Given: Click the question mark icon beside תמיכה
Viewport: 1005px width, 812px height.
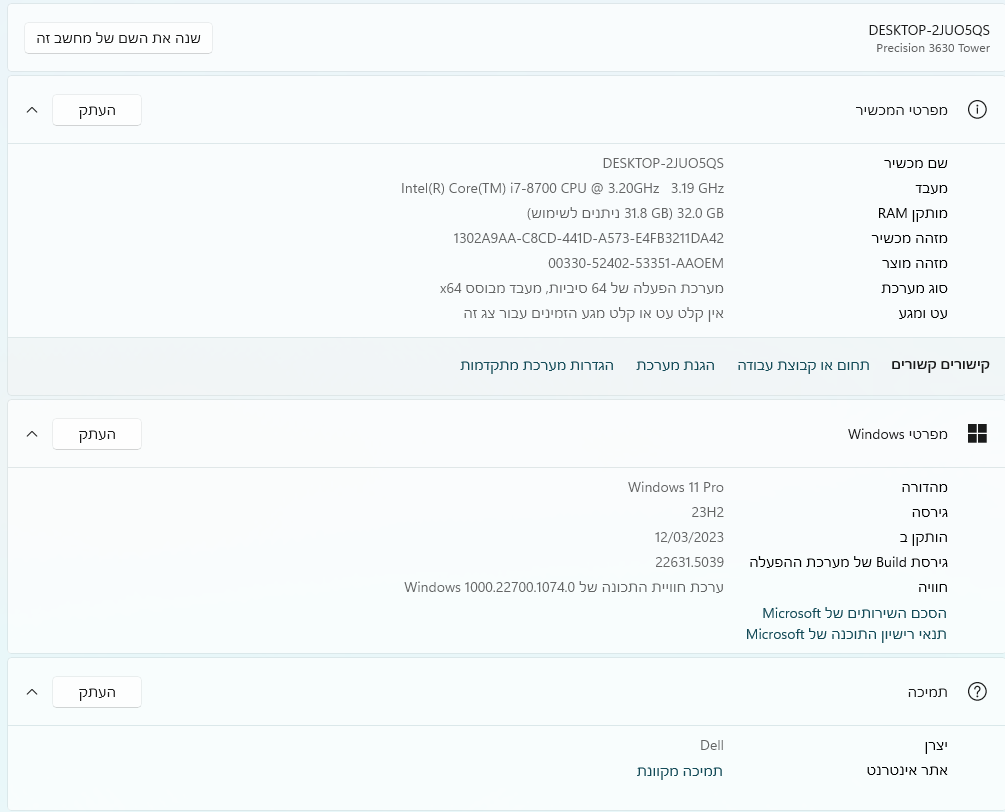Looking at the screenshot, I should click(x=977, y=692).
